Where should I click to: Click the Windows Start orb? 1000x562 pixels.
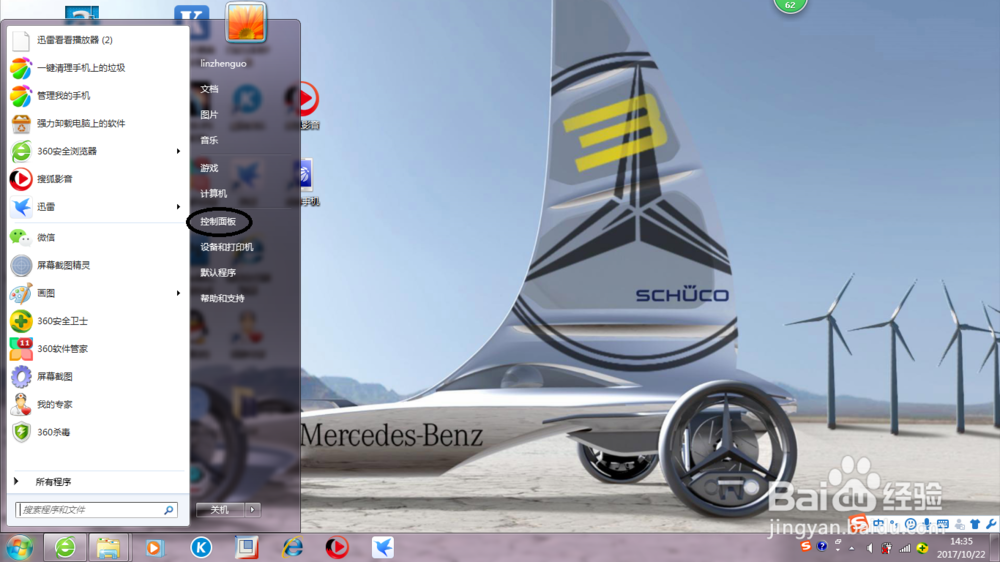click(x=19, y=547)
